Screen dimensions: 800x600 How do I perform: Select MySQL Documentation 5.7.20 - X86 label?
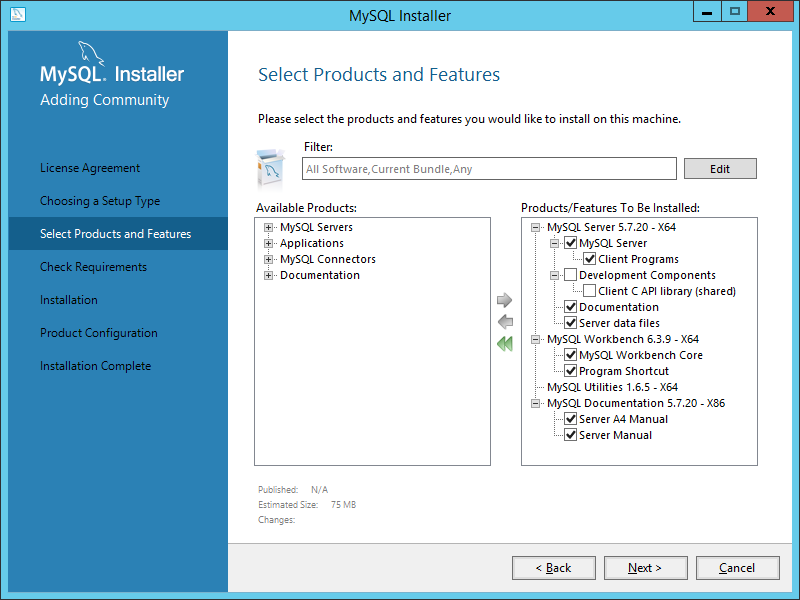pyautogui.click(x=636, y=404)
